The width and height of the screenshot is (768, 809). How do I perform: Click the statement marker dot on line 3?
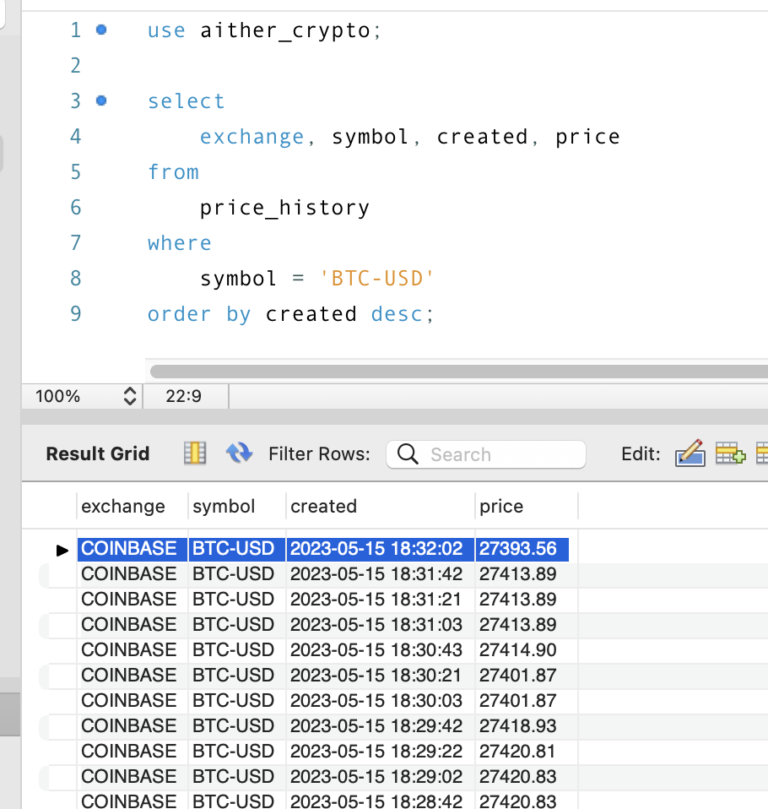point(101,101)
